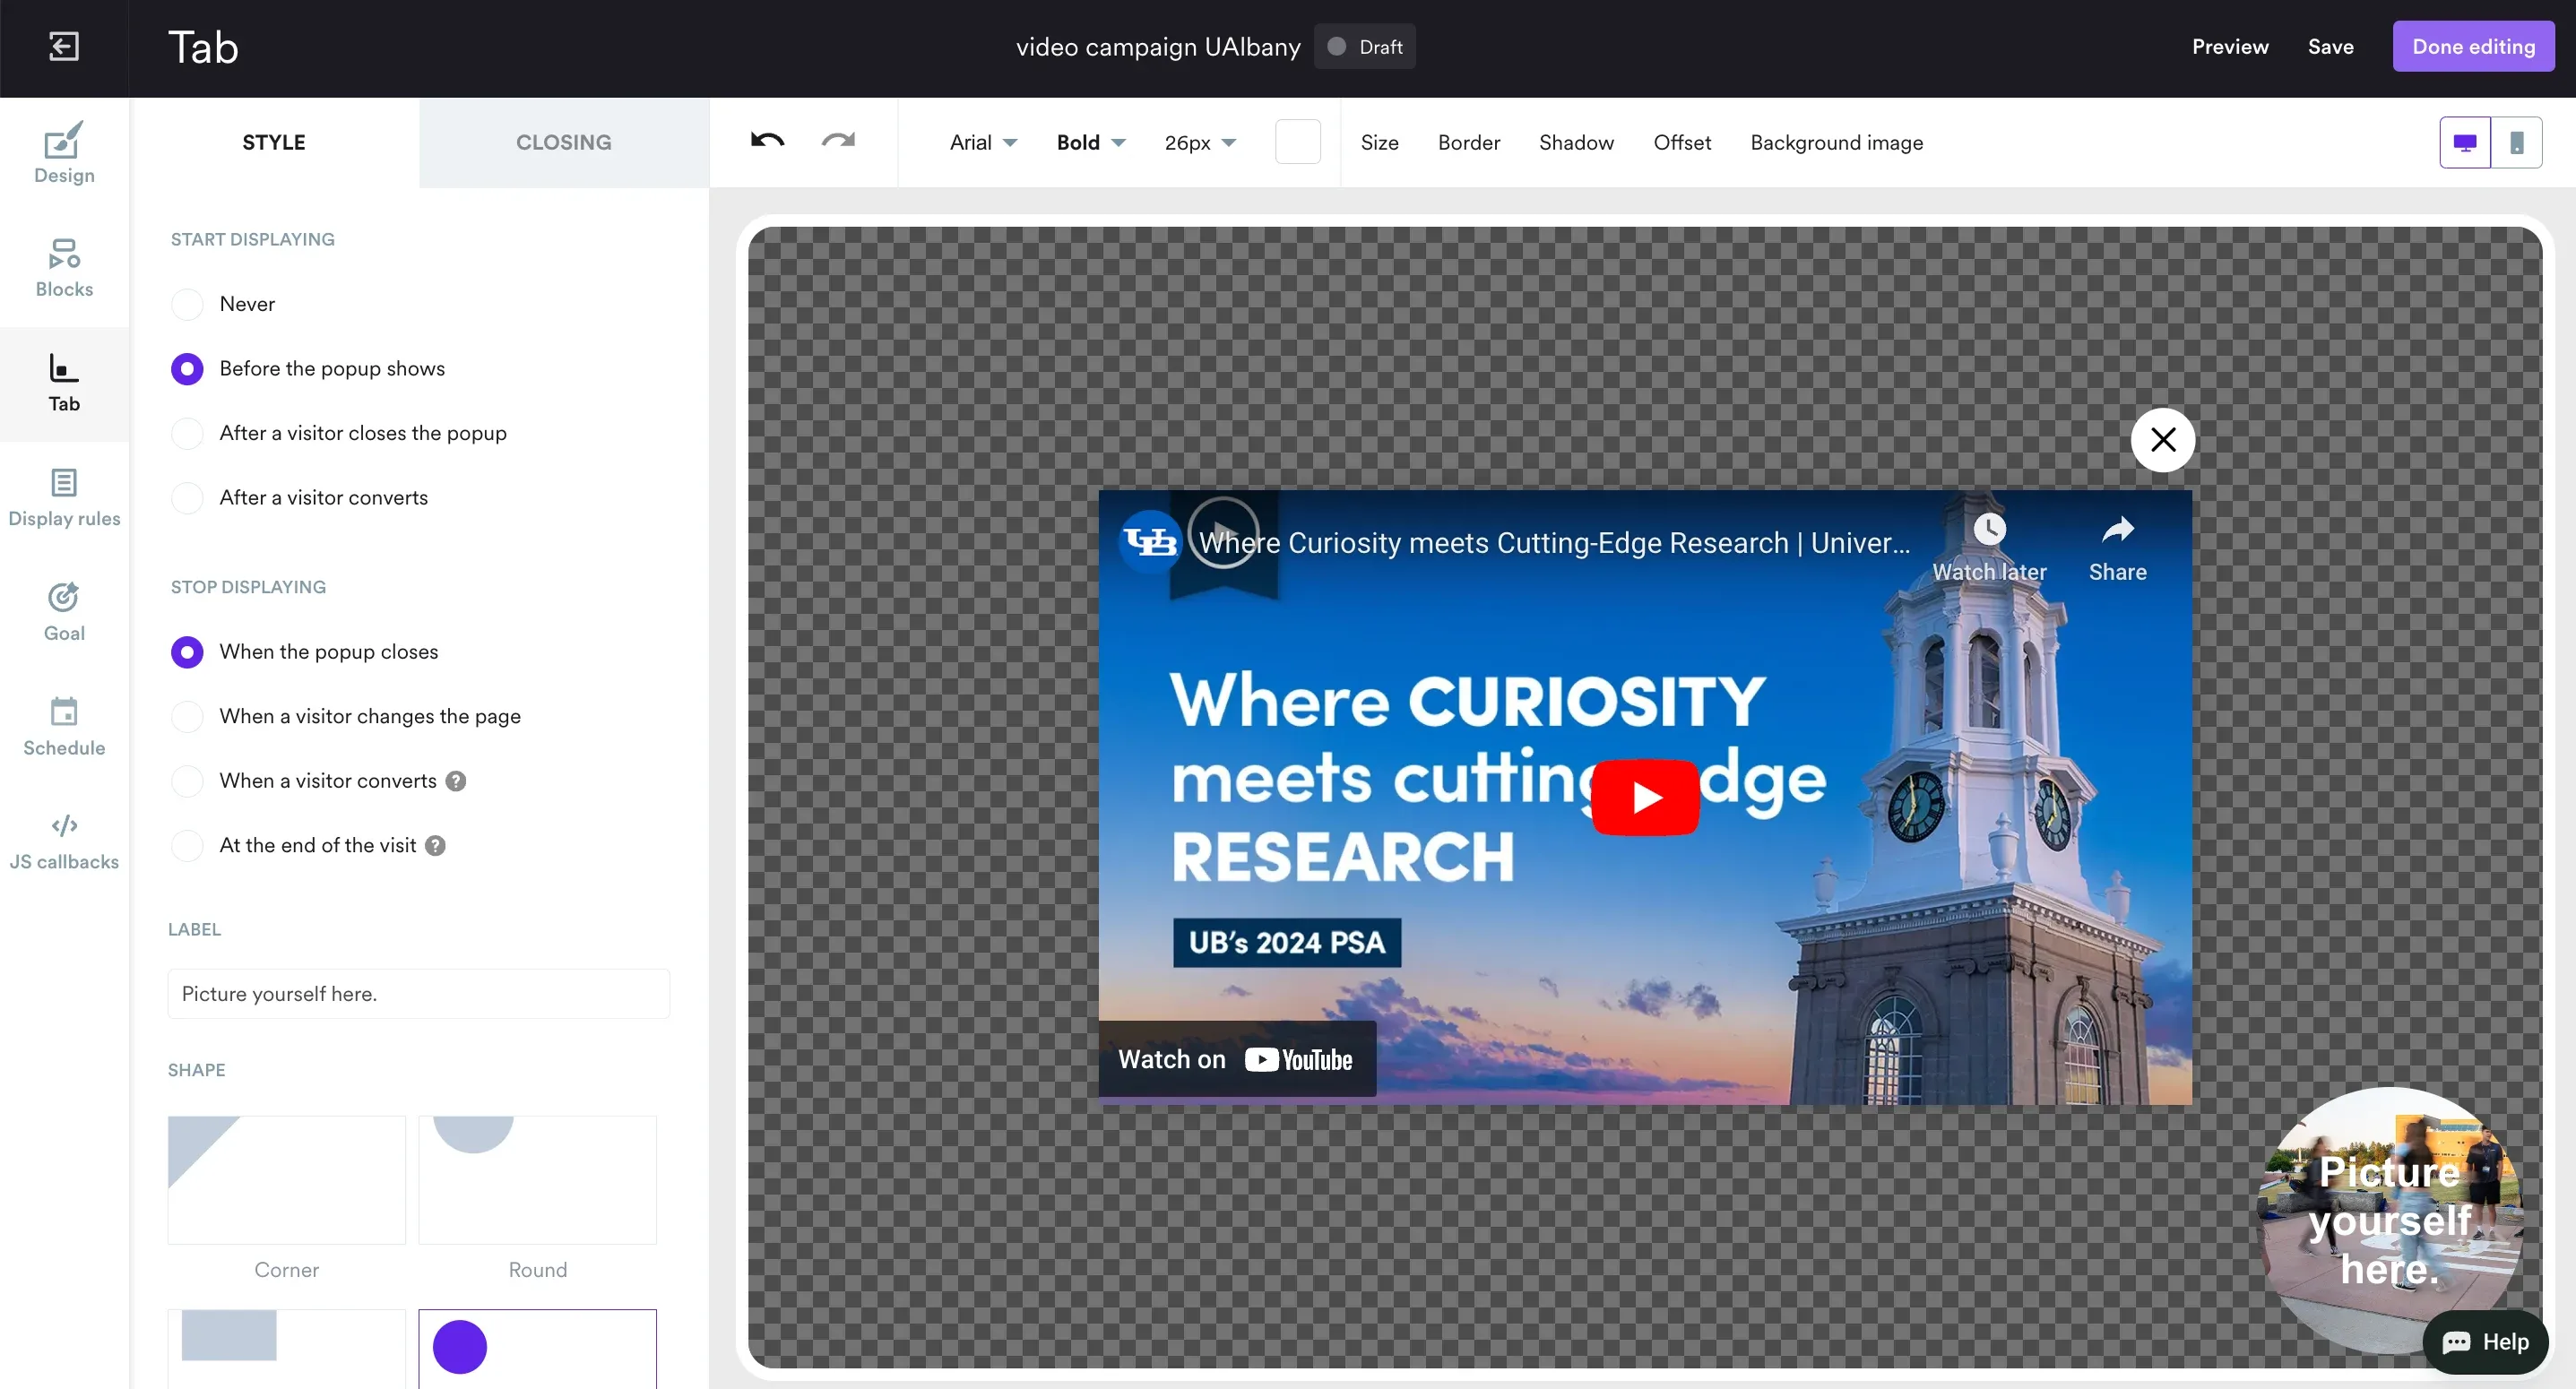Select After a visitor closes the popup
Screen dimensions: 2576x1389
(187, 433)
